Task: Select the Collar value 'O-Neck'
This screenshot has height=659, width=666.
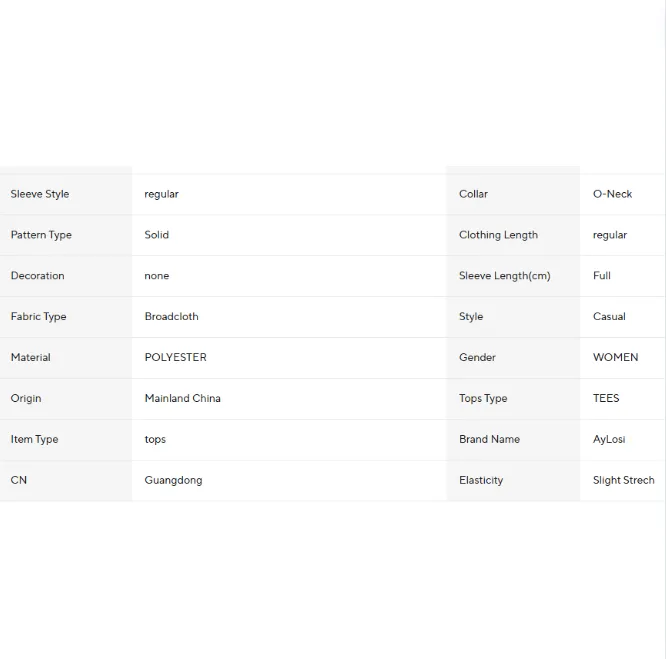Action: coord(612,194)
